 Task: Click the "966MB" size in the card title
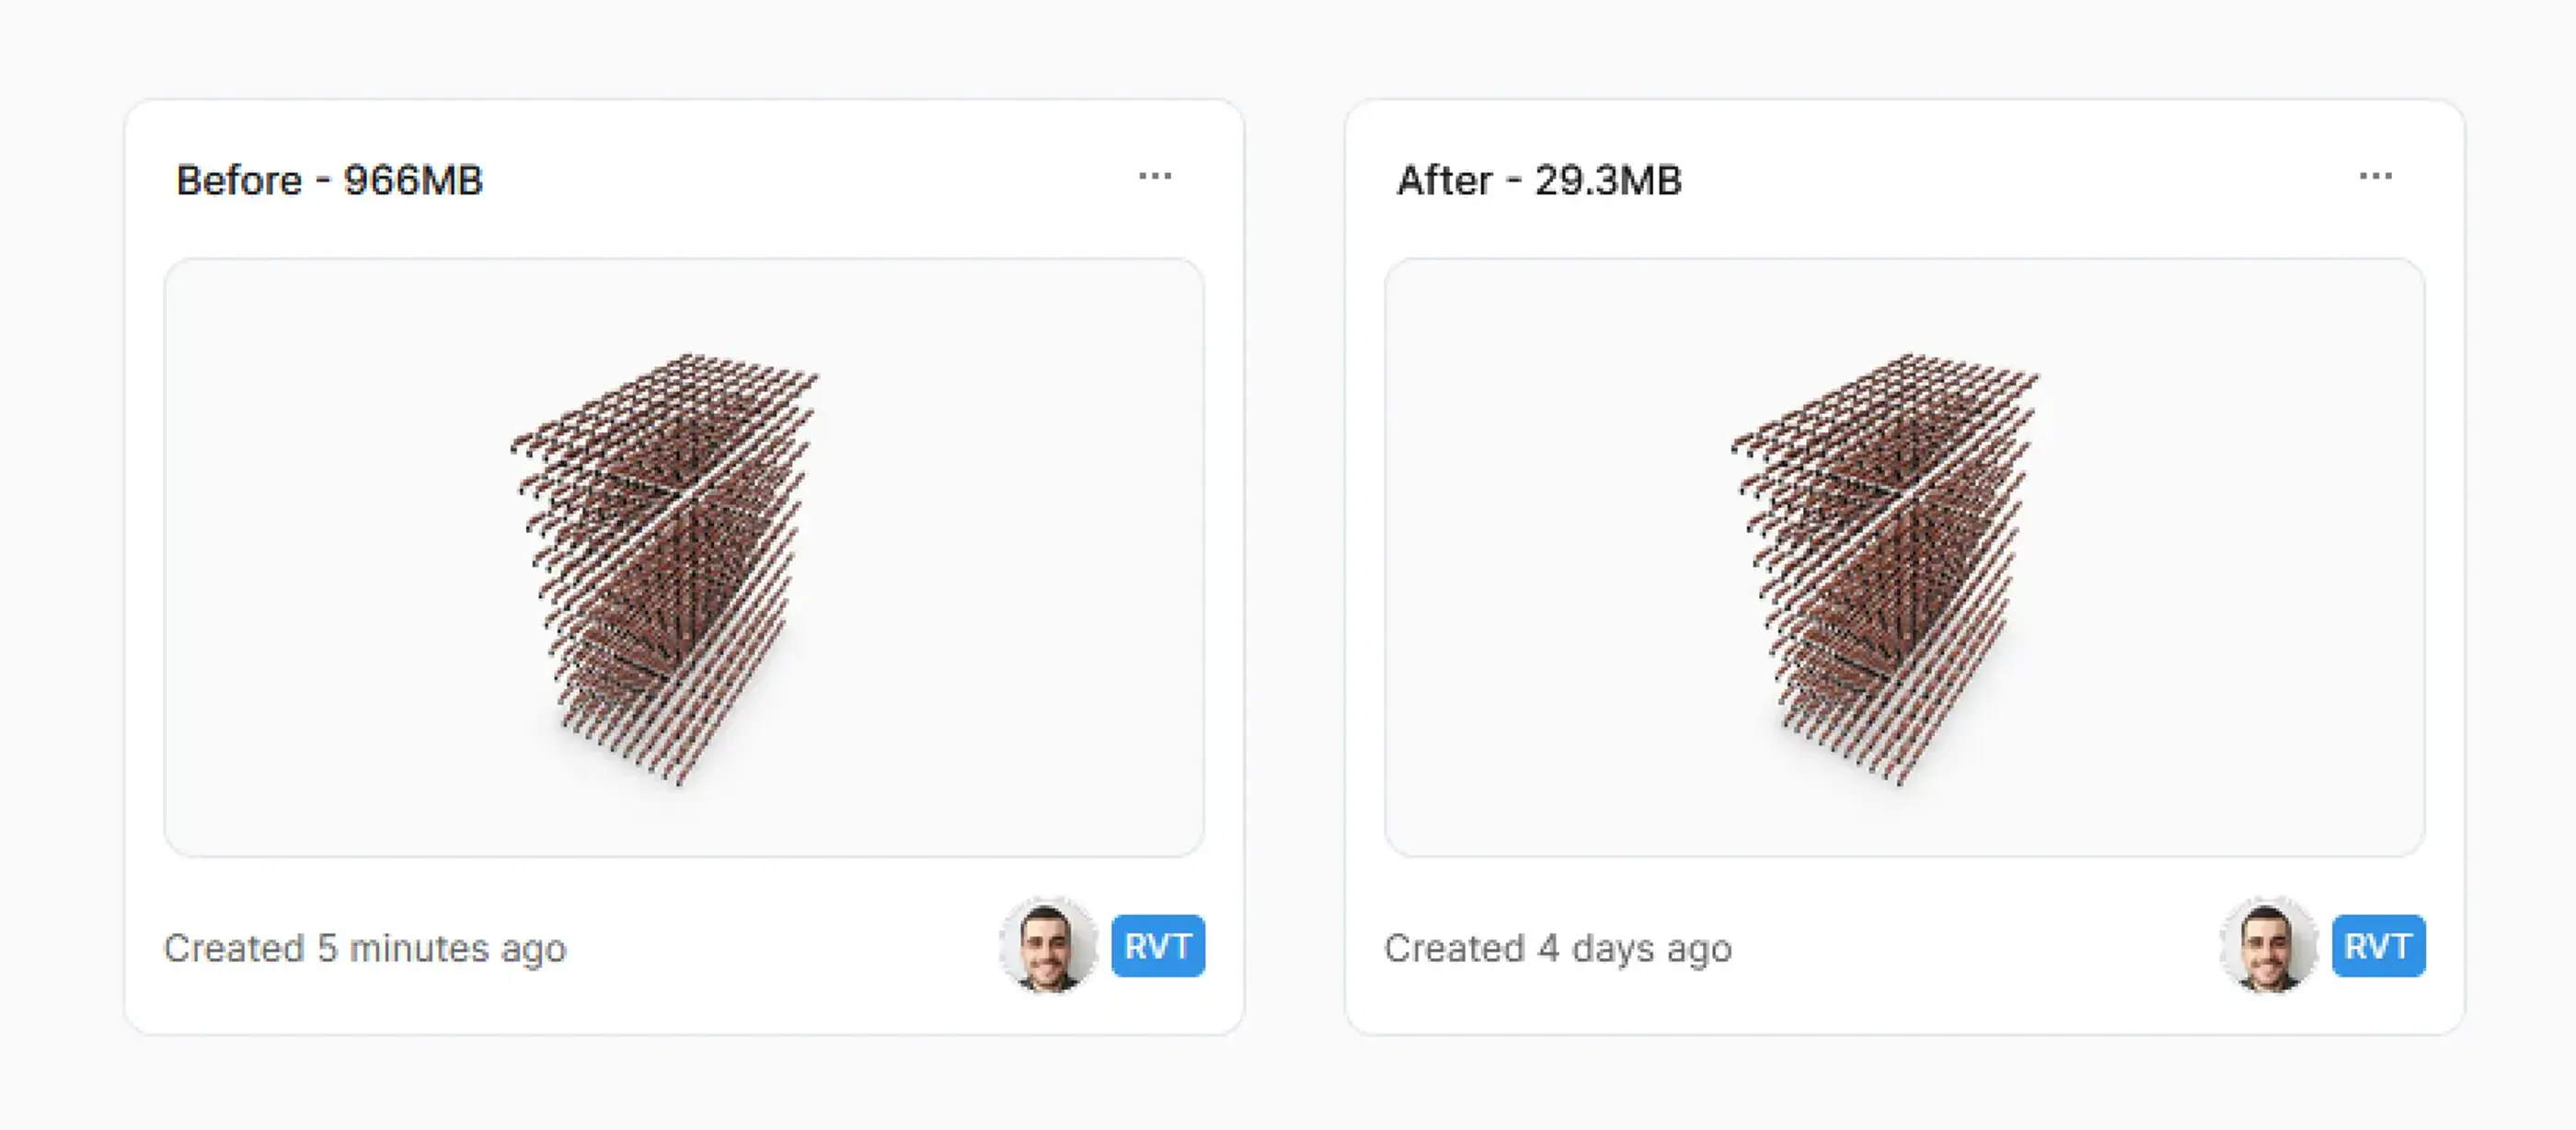coord(413,181)
